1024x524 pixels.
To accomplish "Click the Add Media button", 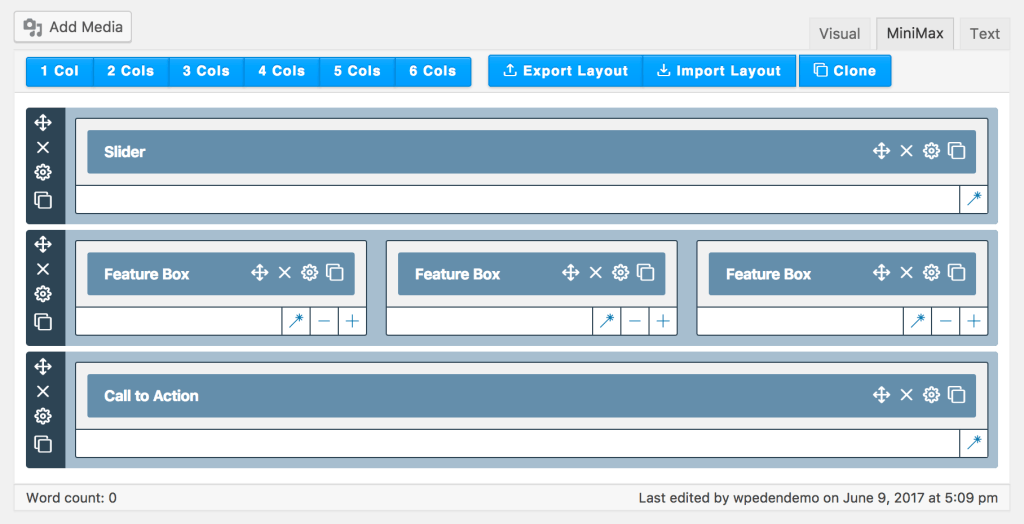I will (x=73, y=27).
